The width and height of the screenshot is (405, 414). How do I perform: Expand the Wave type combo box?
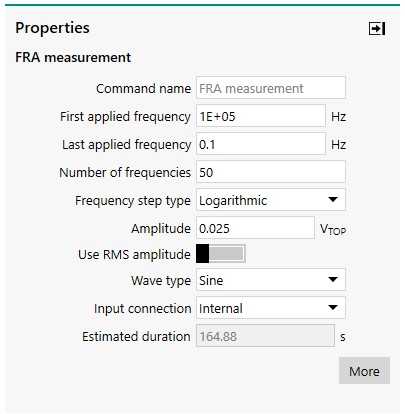point(271,280)
